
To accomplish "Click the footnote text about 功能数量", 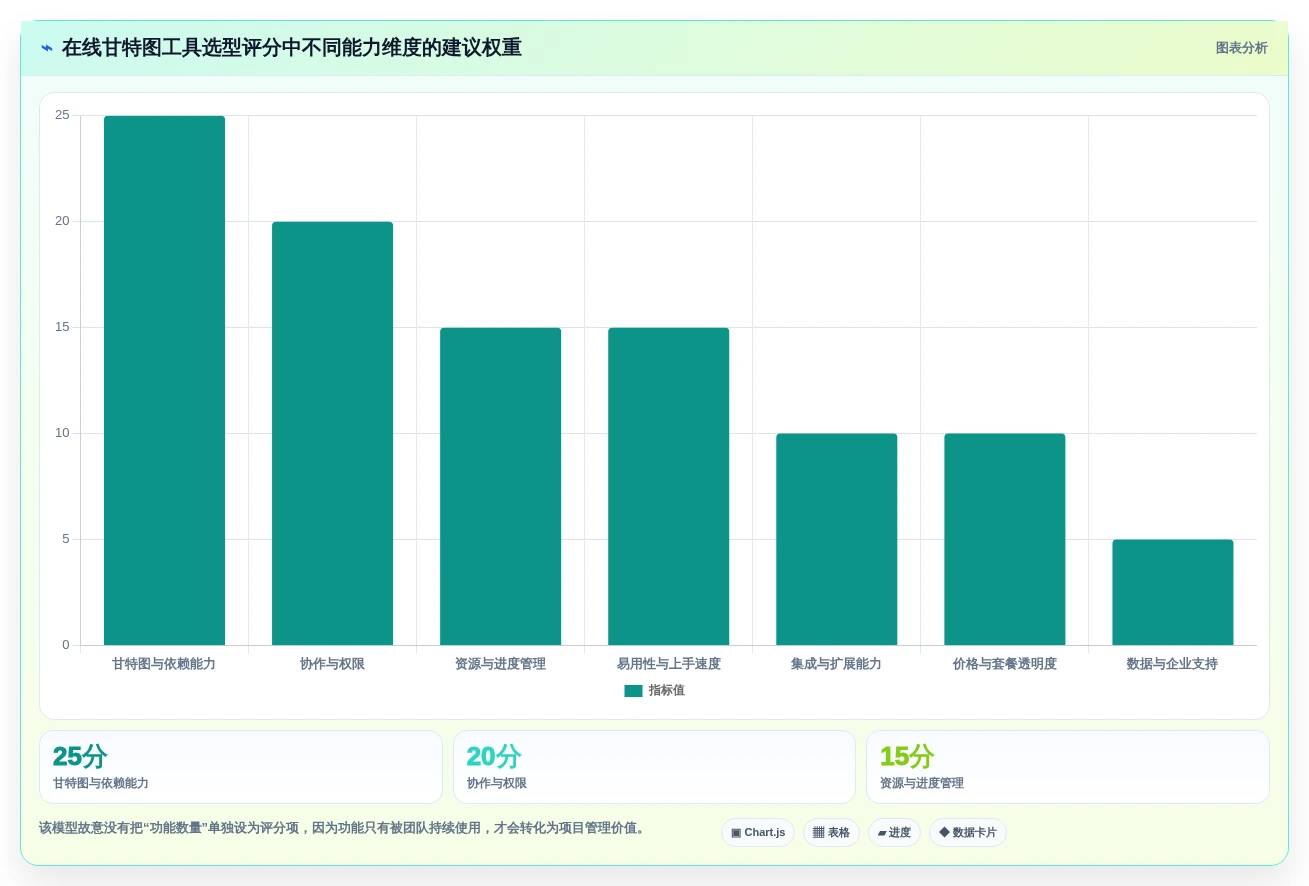I will pyautogui.click(x=344, y=828).
